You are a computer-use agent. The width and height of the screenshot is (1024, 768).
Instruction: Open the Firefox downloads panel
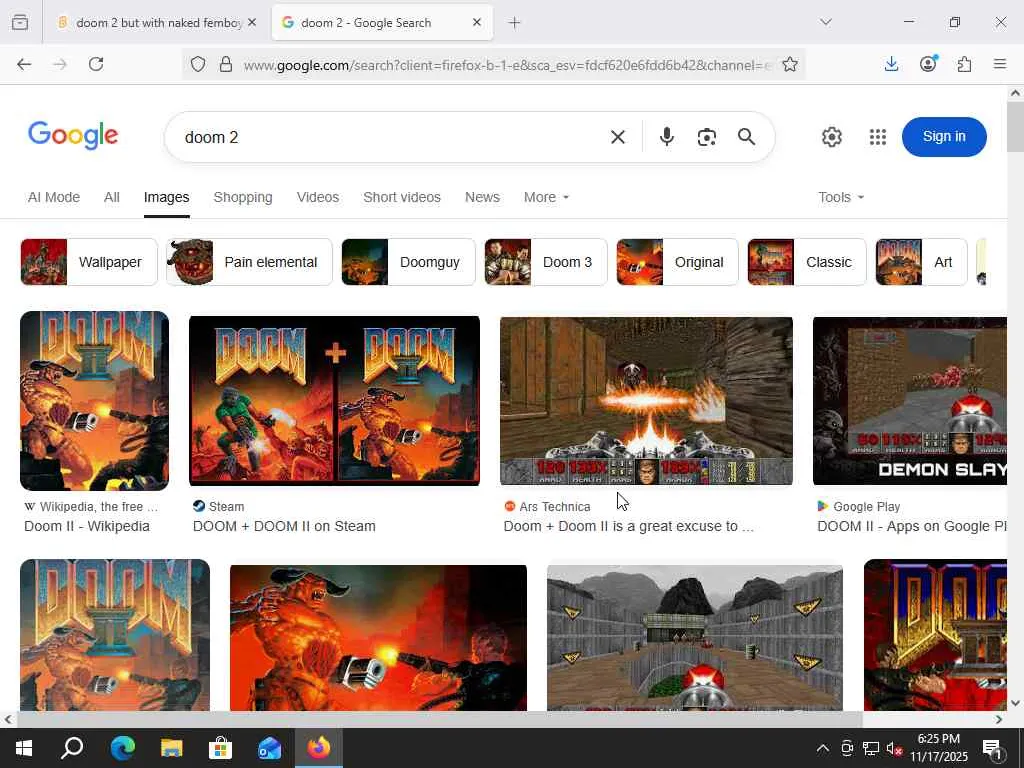coord(891,64)
